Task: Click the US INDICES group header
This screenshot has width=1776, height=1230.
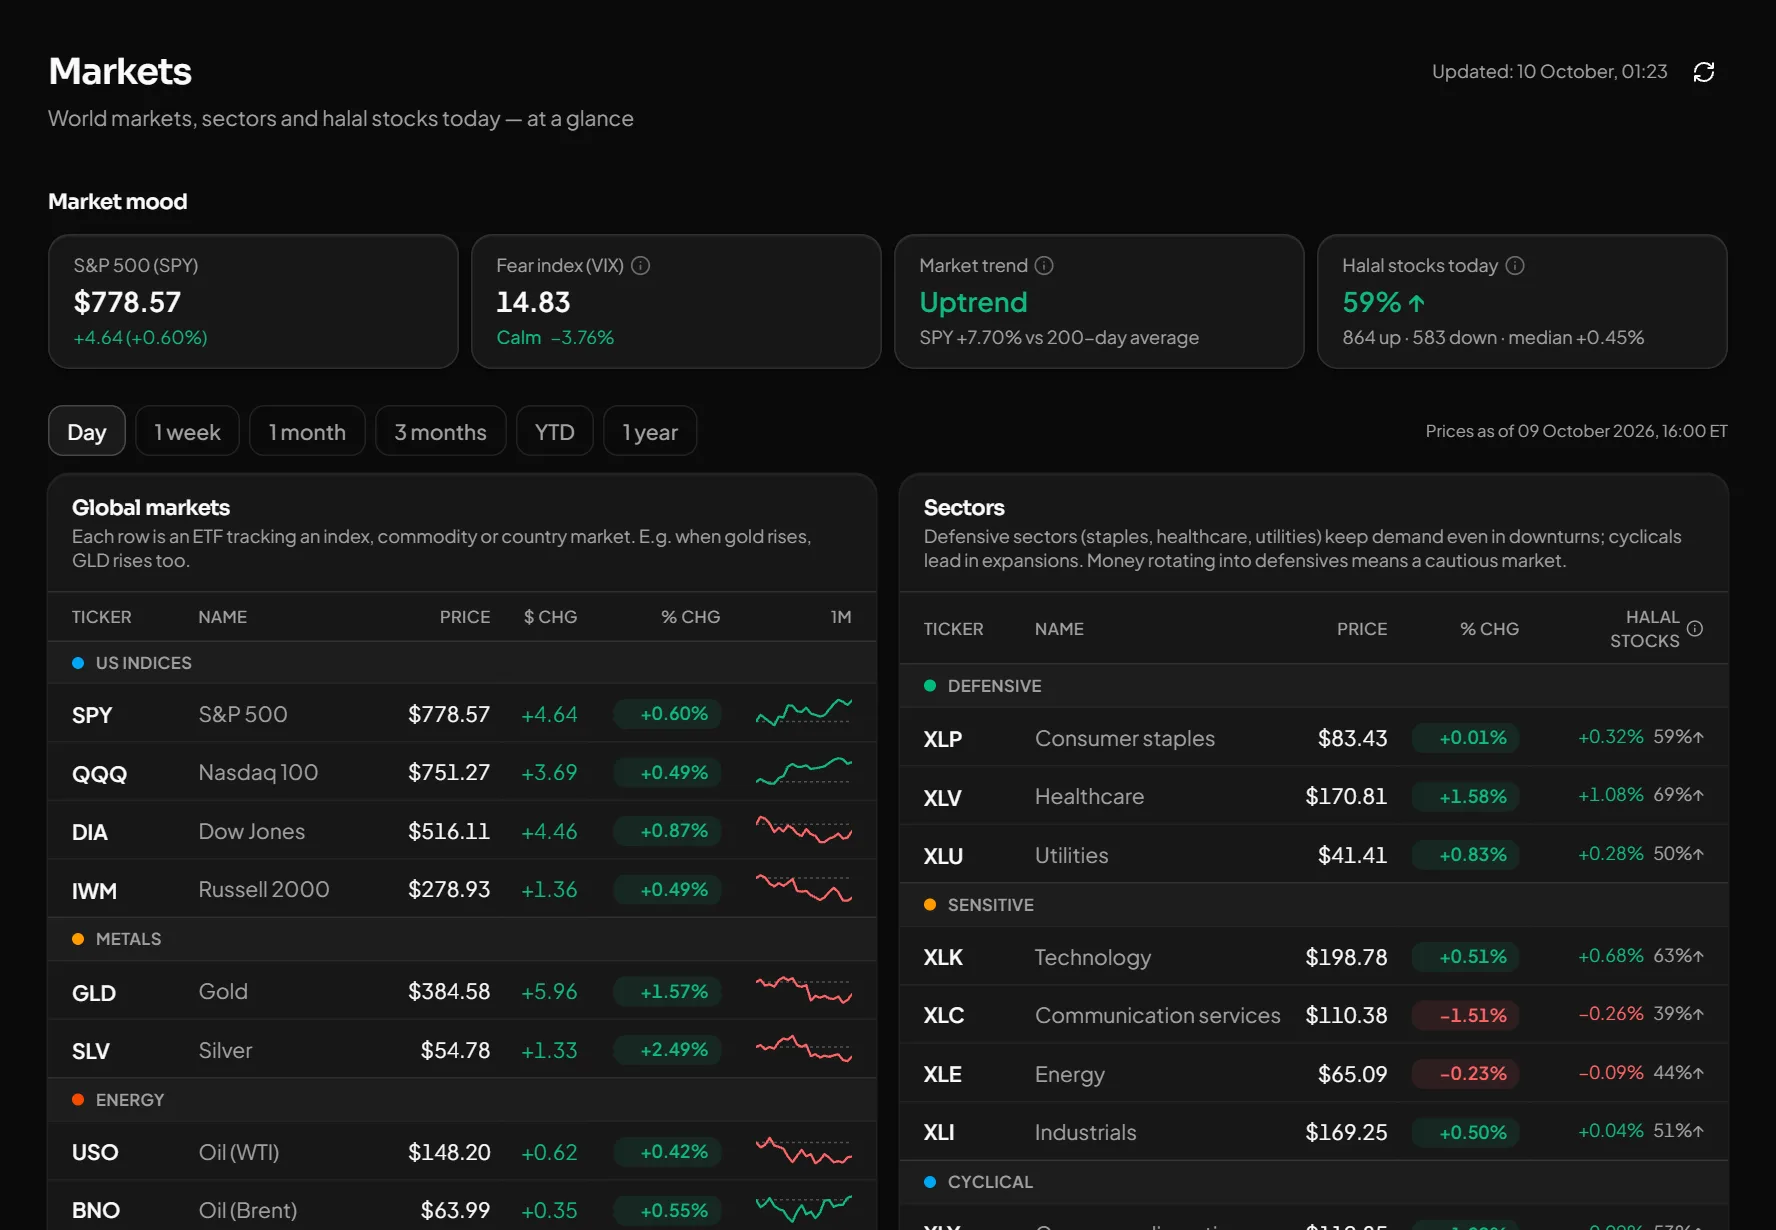Action: 462,663
